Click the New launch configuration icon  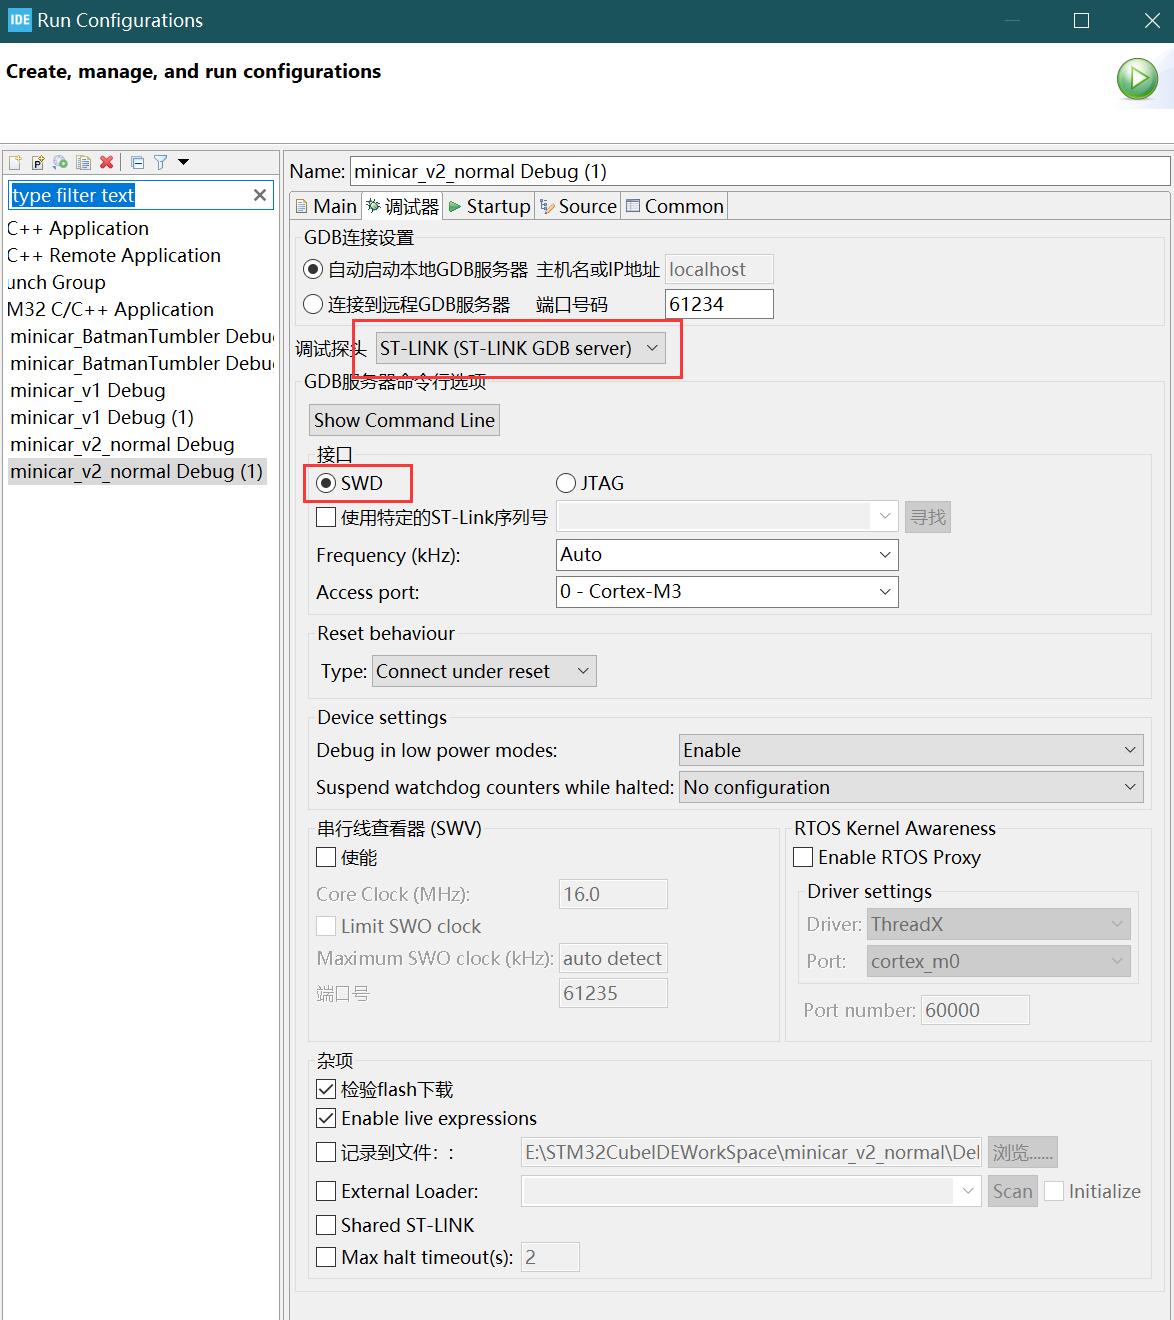pyautogui.click(x=15, y=162)
